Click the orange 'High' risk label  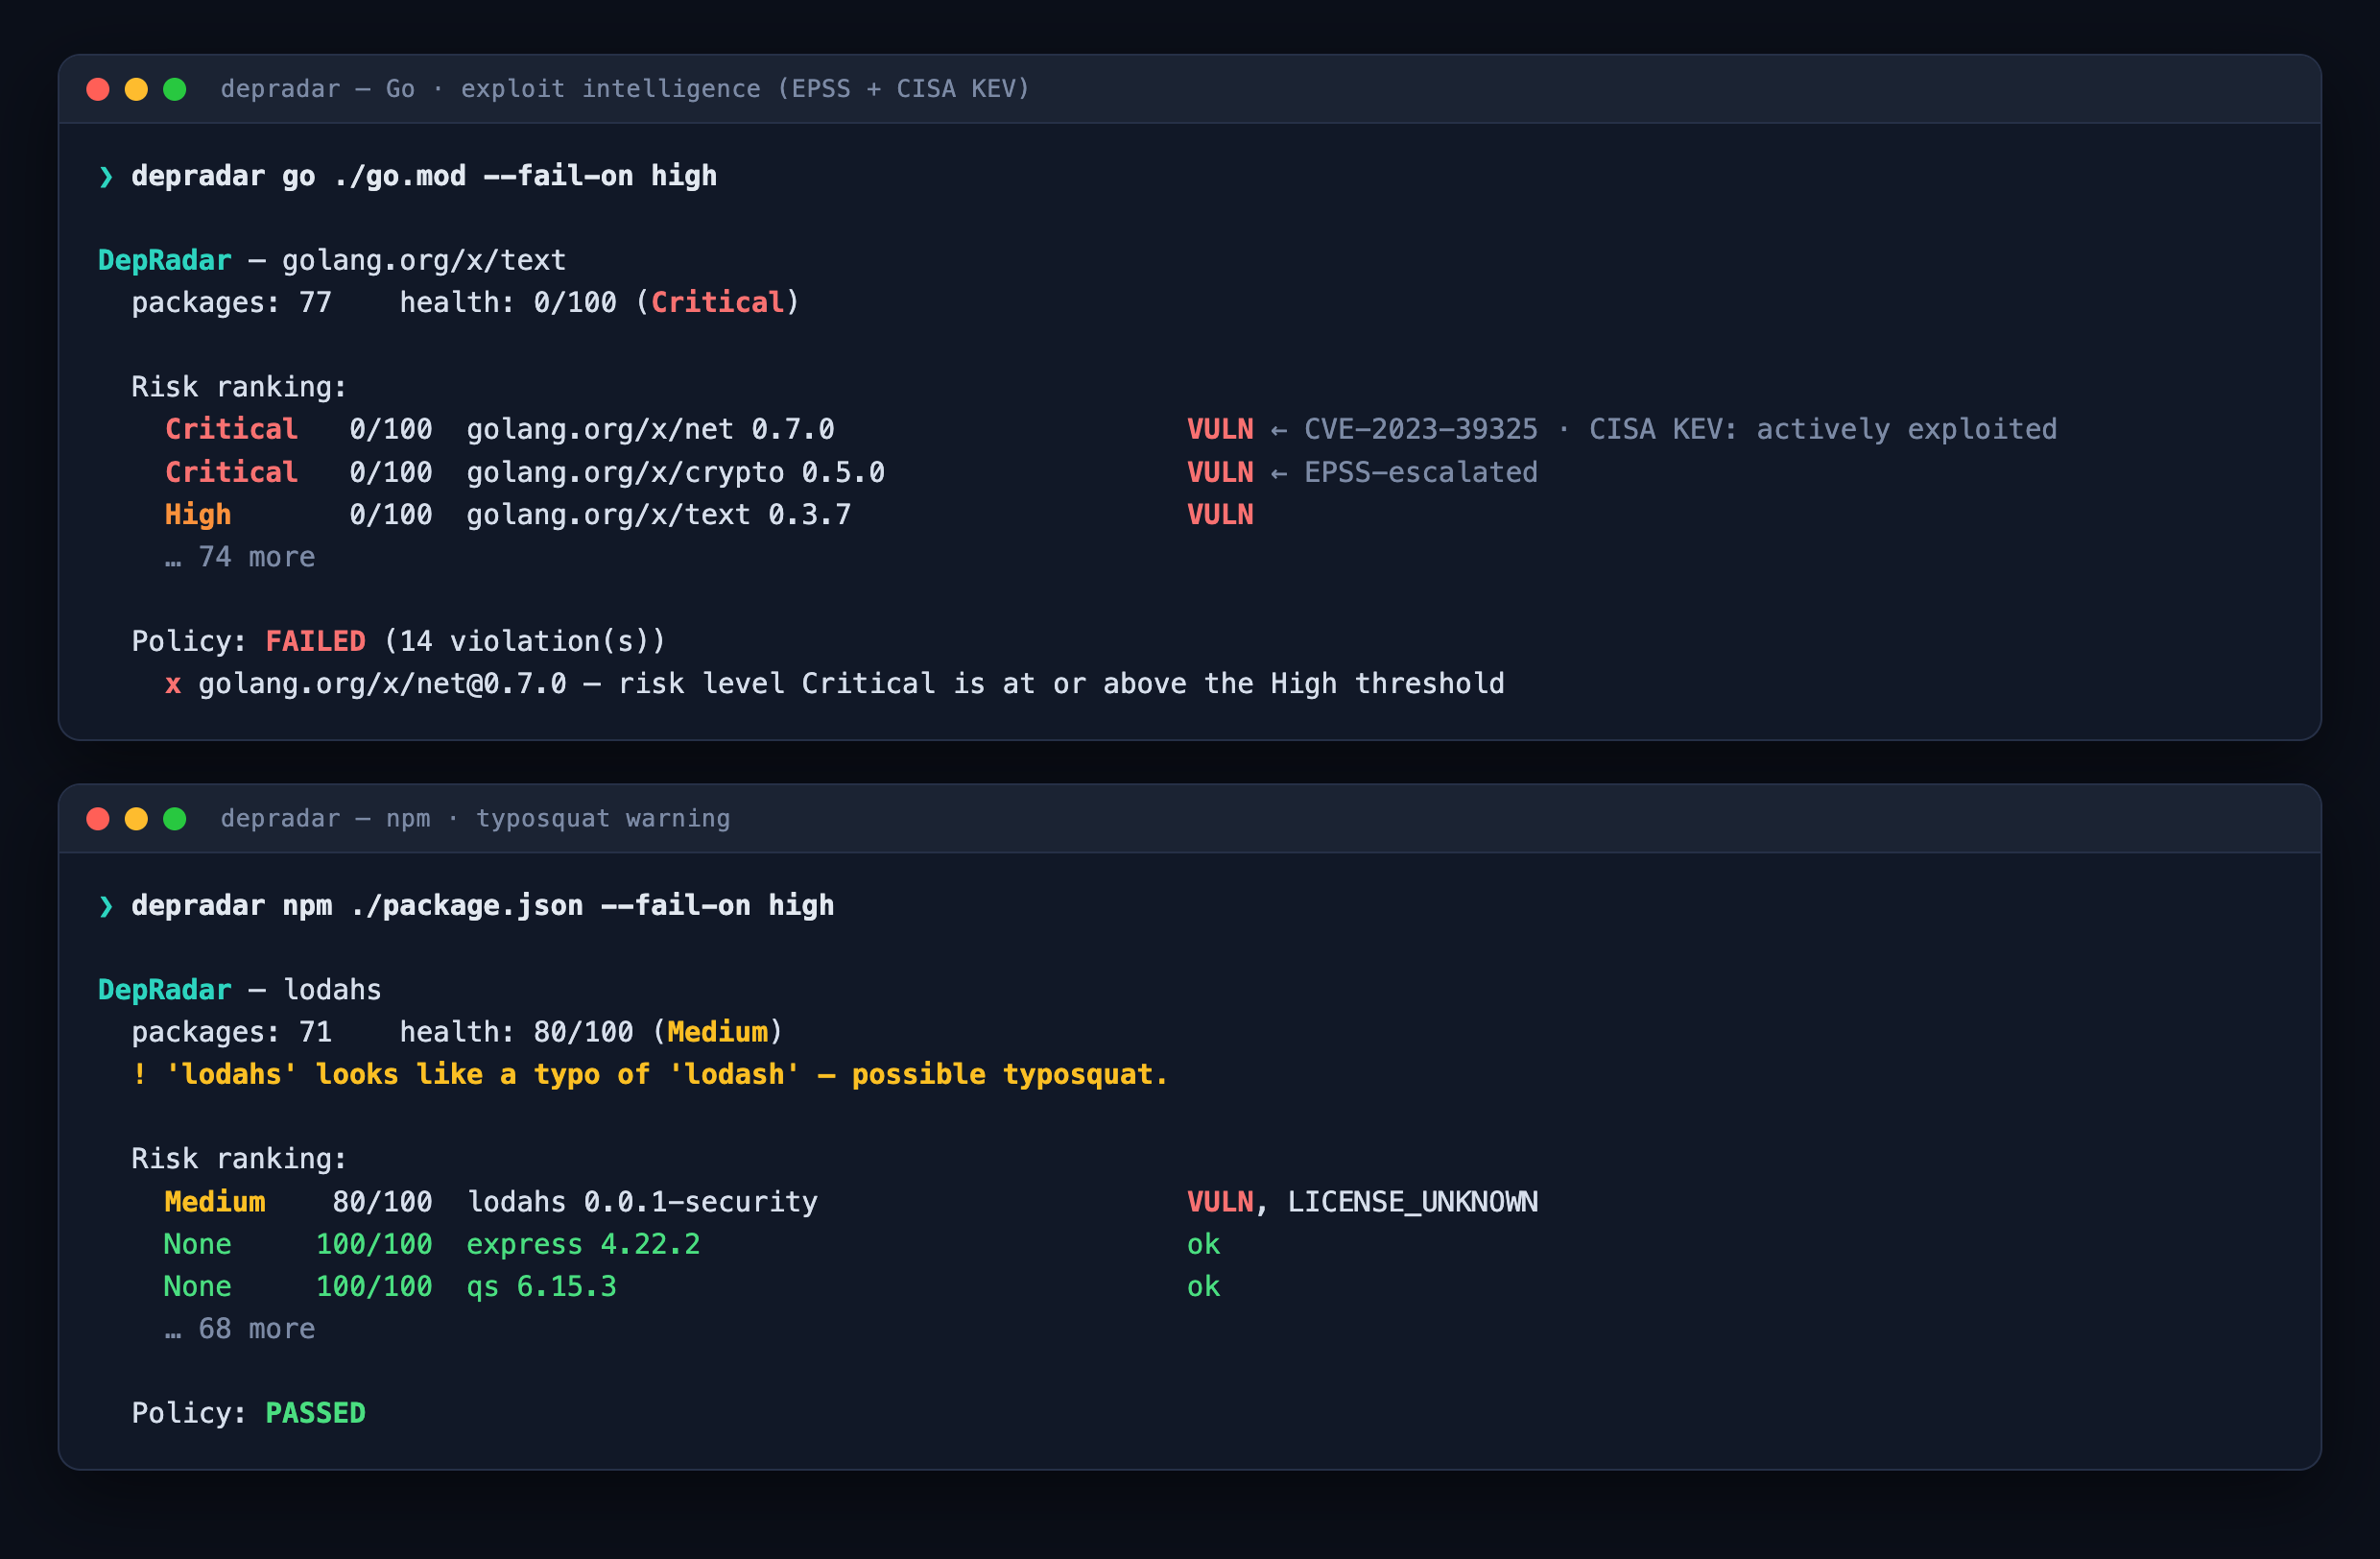198,515
